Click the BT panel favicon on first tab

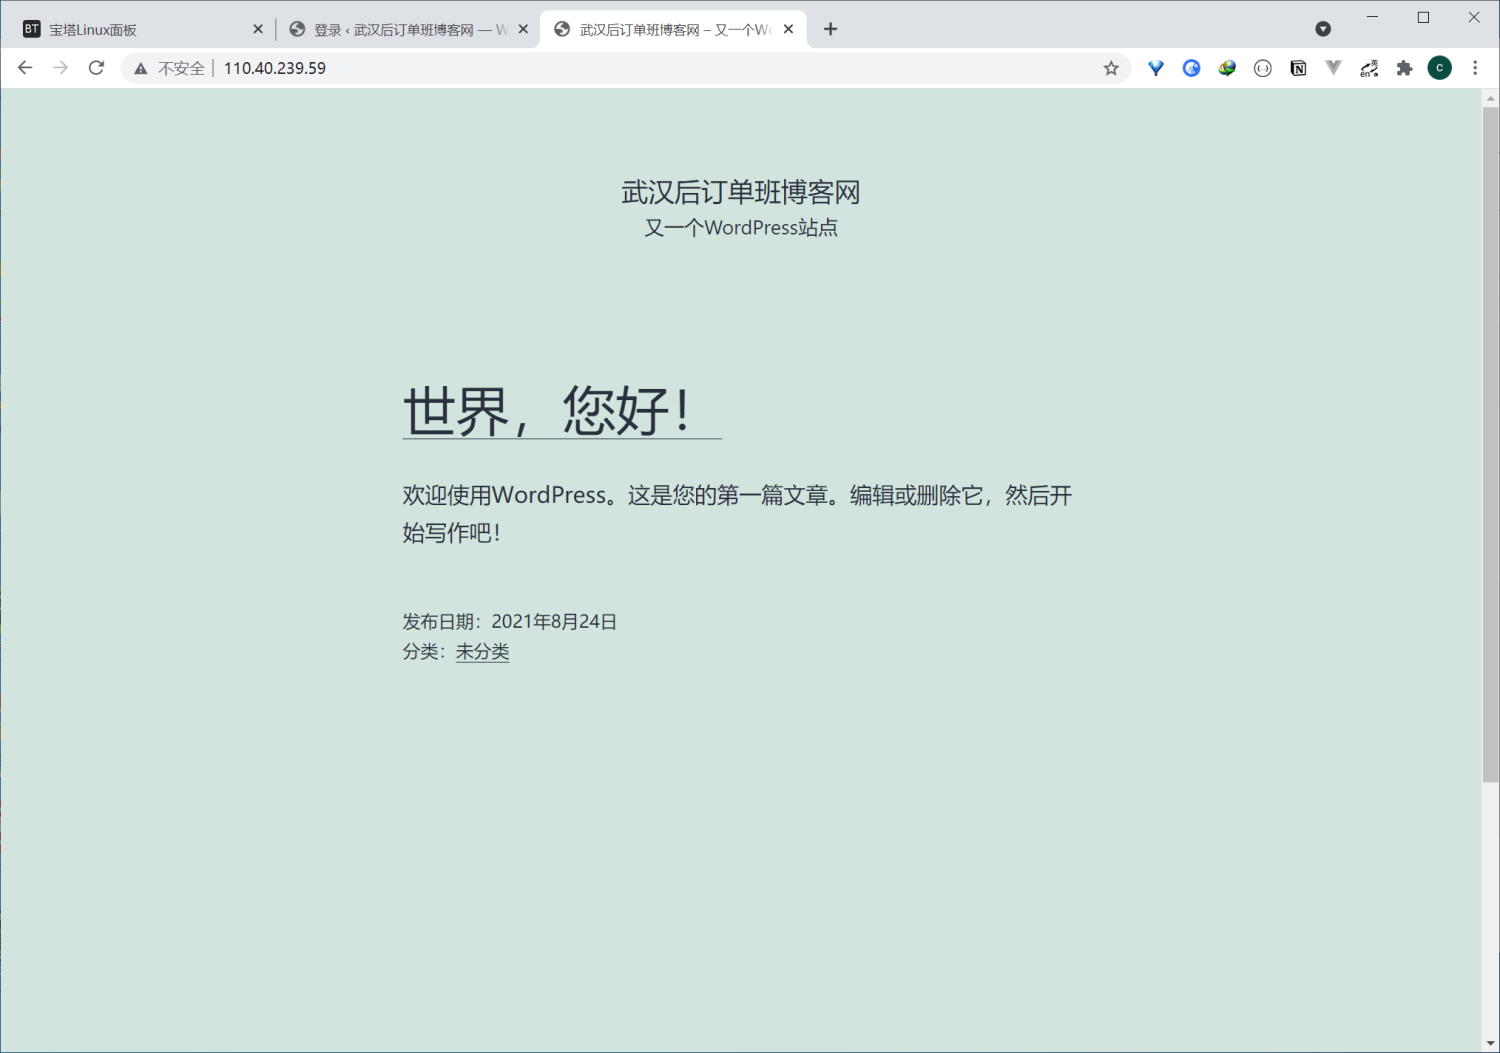pyautogui.click(x=31, y=28)
